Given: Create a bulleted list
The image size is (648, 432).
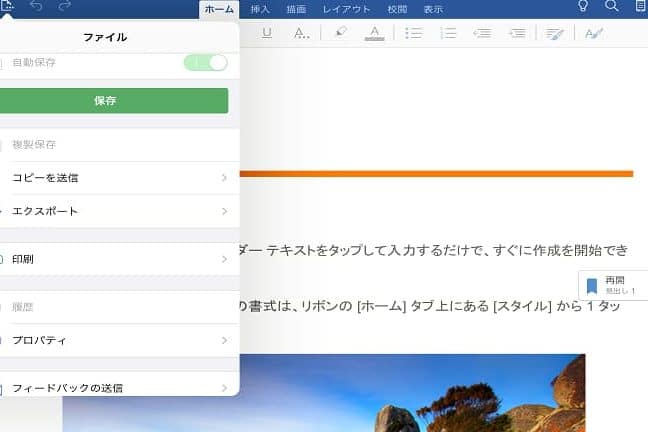Looking at the screenshot, I should pos(413,33).
